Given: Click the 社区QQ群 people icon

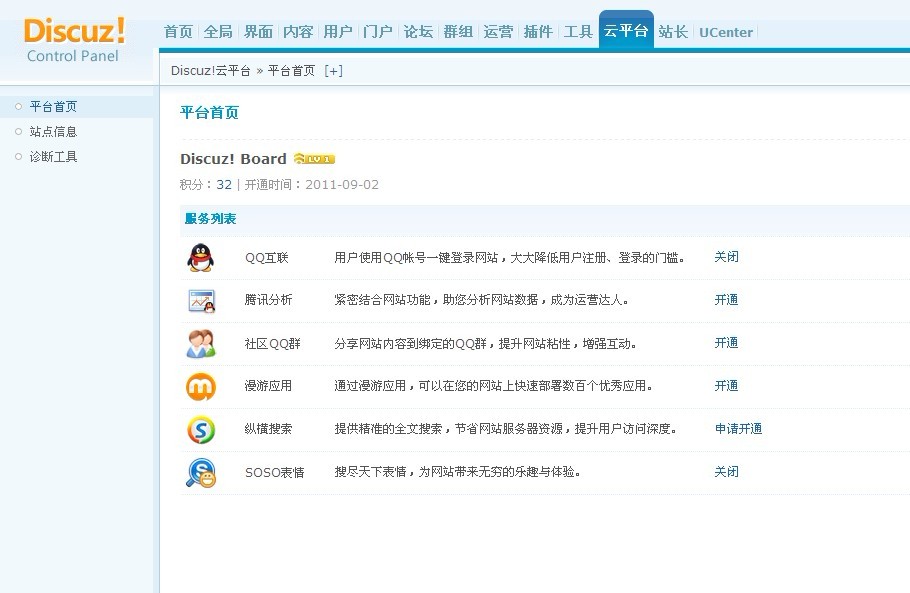Looking at the screenshot, I should point(201,343).
